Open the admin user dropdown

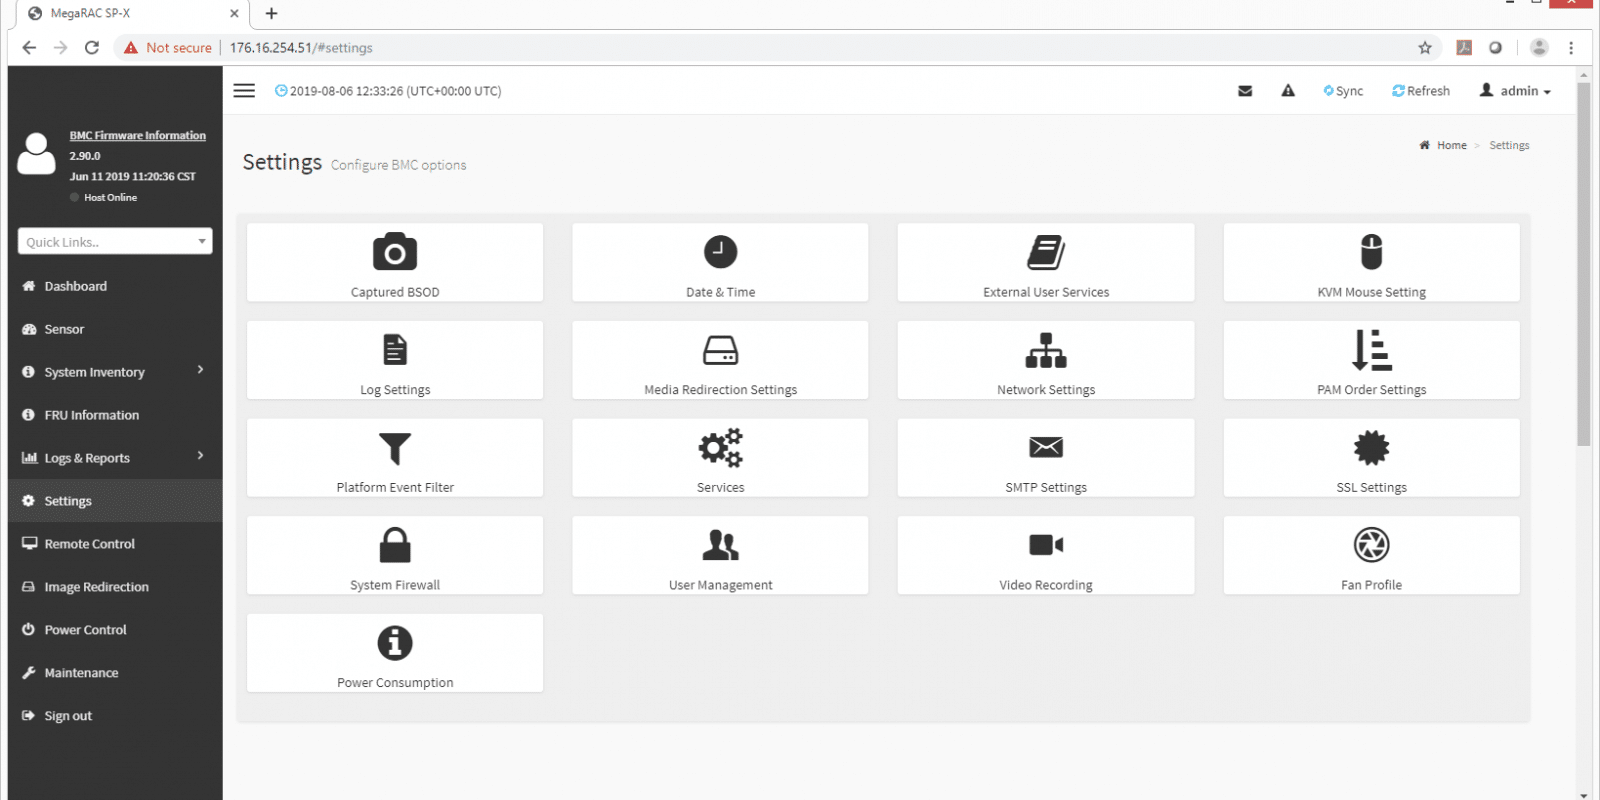[x=1515, y=91]
